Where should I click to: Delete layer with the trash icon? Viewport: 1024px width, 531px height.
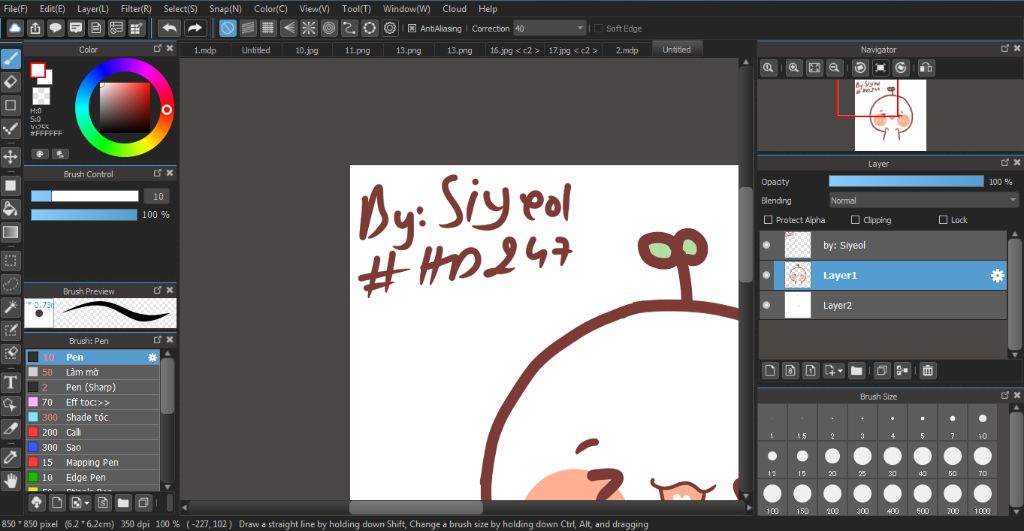click(x=927, y=370)
